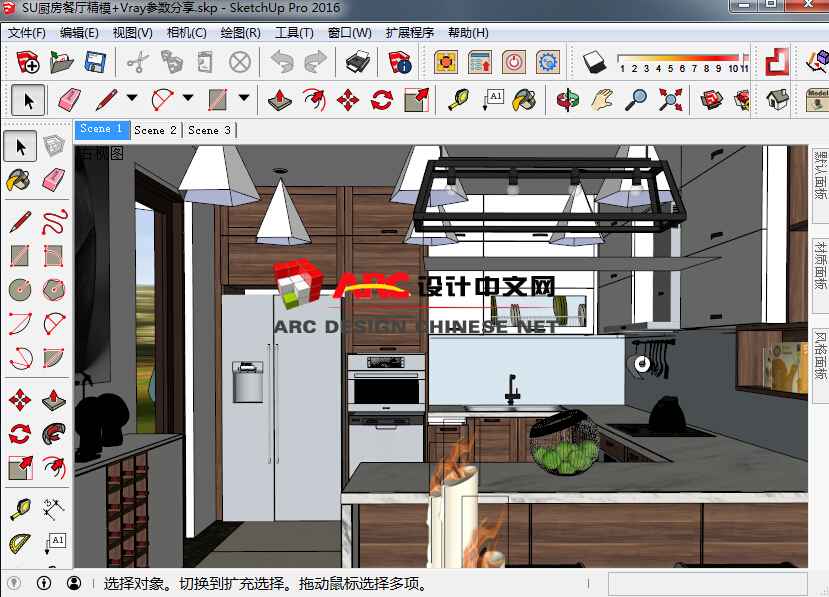
Task: Switch to the Scene 2 tab
Action: coord(155,130)
